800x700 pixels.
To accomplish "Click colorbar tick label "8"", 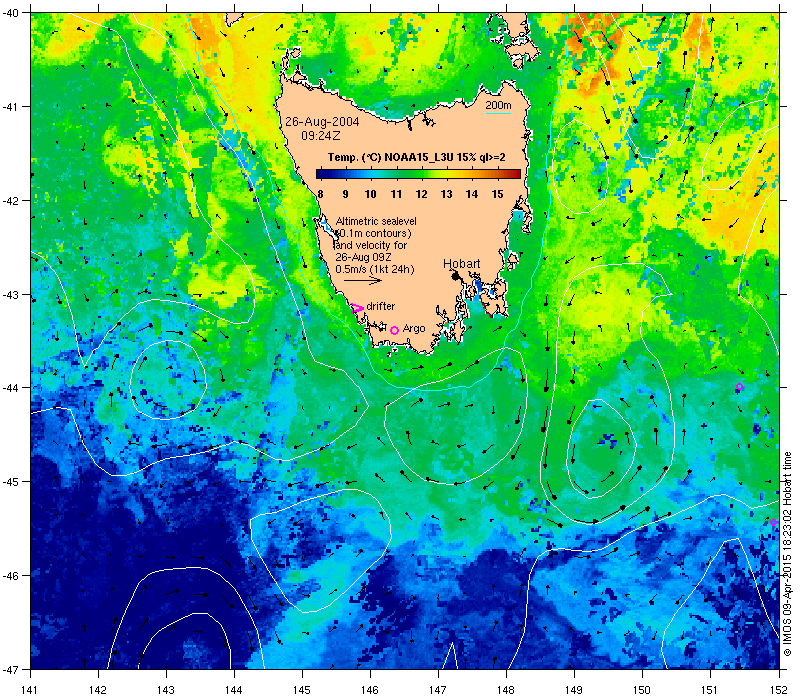I will tap(320, 194).
